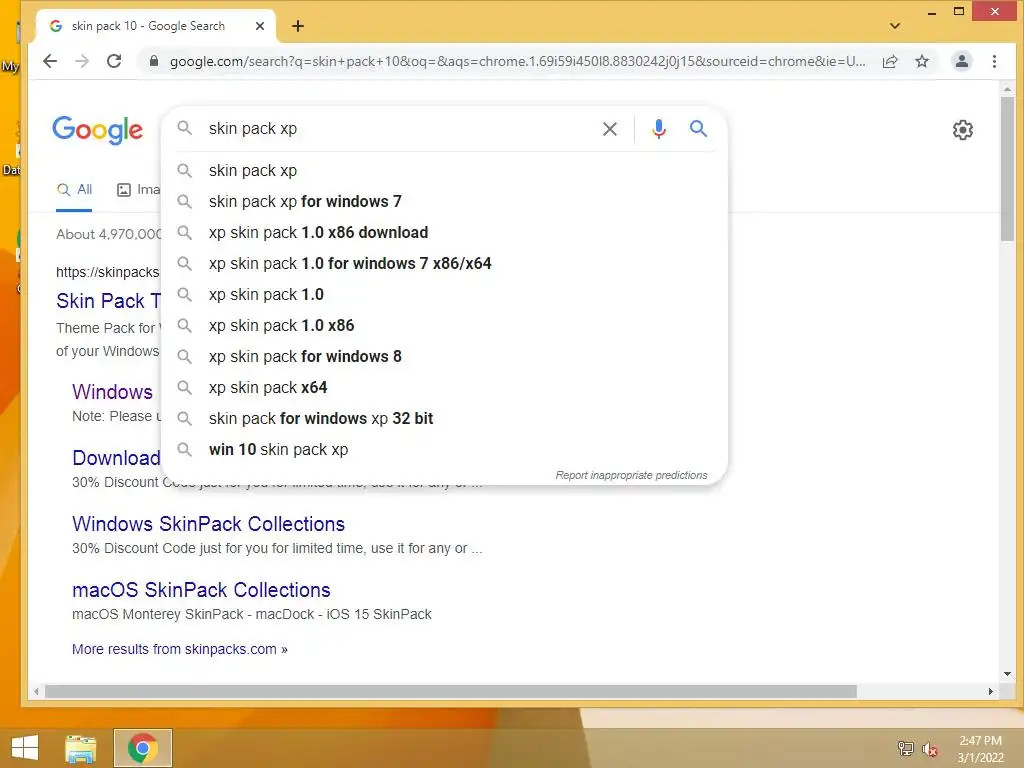Open the 'Download' sitelink
The width and height of the screenshot is (1024, 768).
116,458
